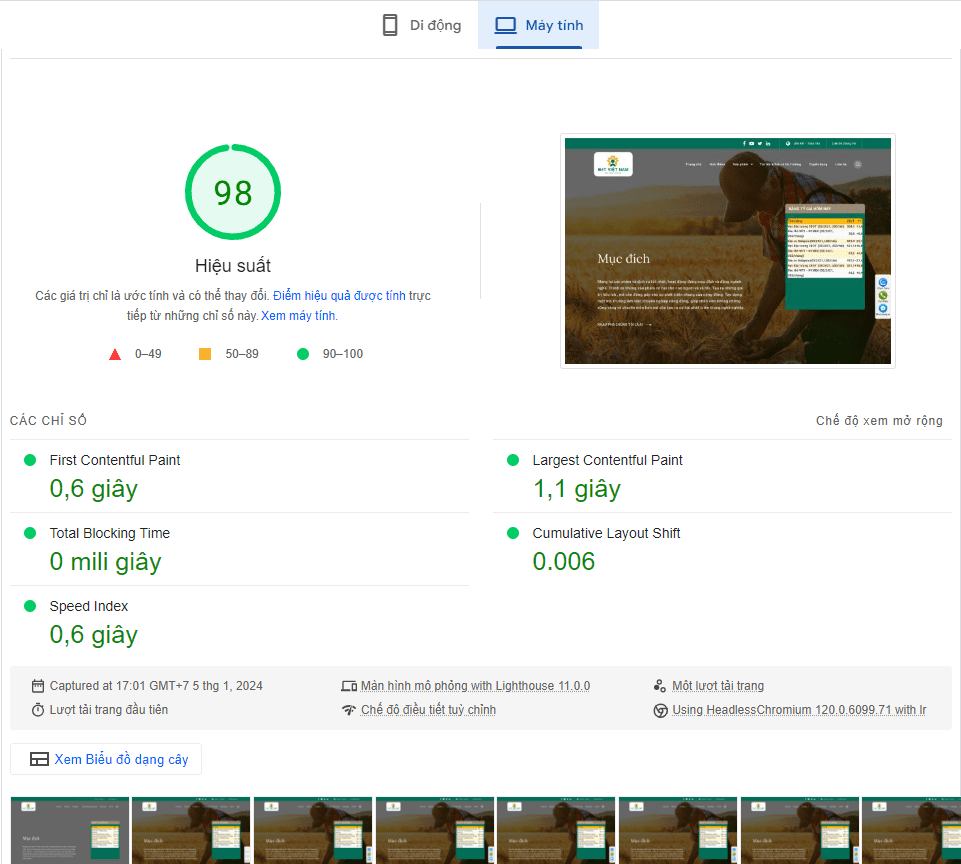The width and height of the screenshot is (961, 864).
Task: Select the Máy tính tab
Action: coord(539,25)
